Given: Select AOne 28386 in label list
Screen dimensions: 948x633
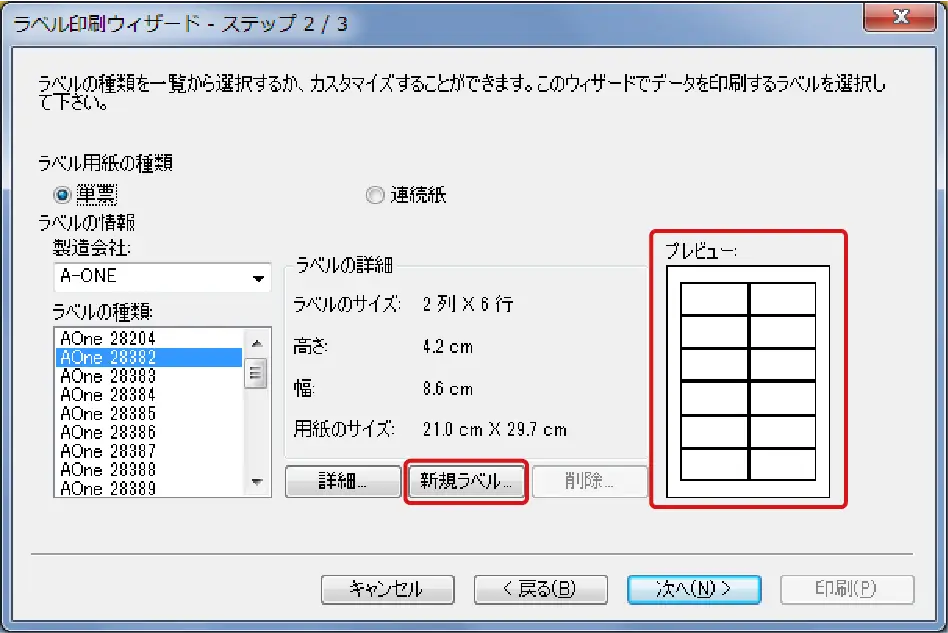Looking at the screenshot, I should point(149,432).
